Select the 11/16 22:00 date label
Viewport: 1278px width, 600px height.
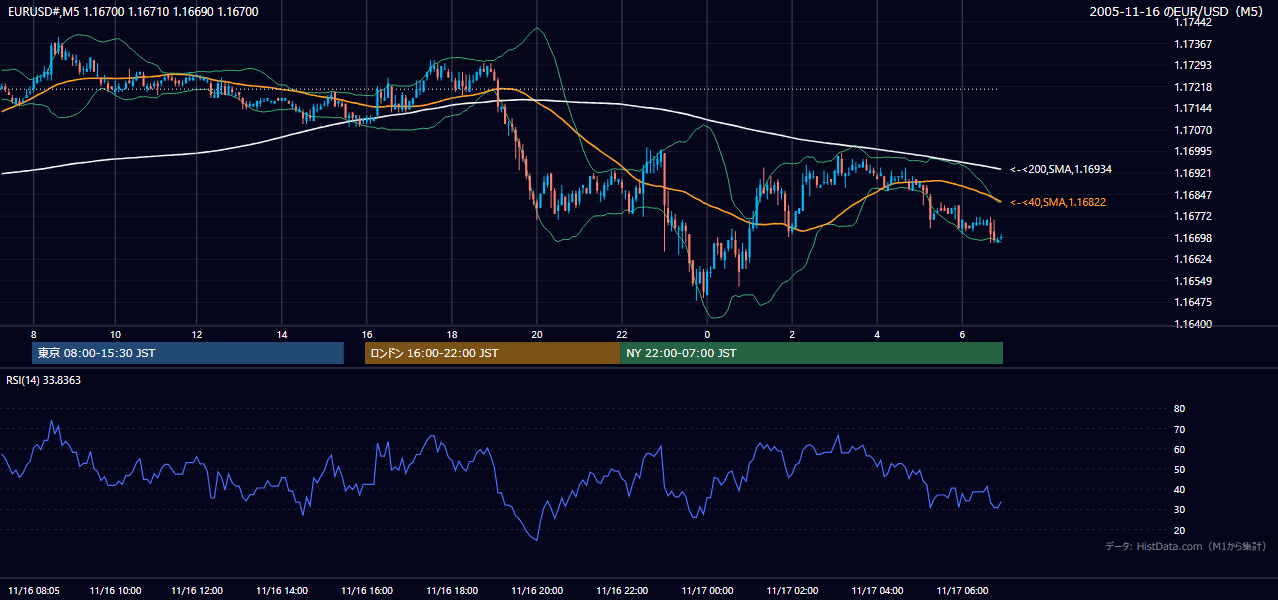tap(622, 590)
